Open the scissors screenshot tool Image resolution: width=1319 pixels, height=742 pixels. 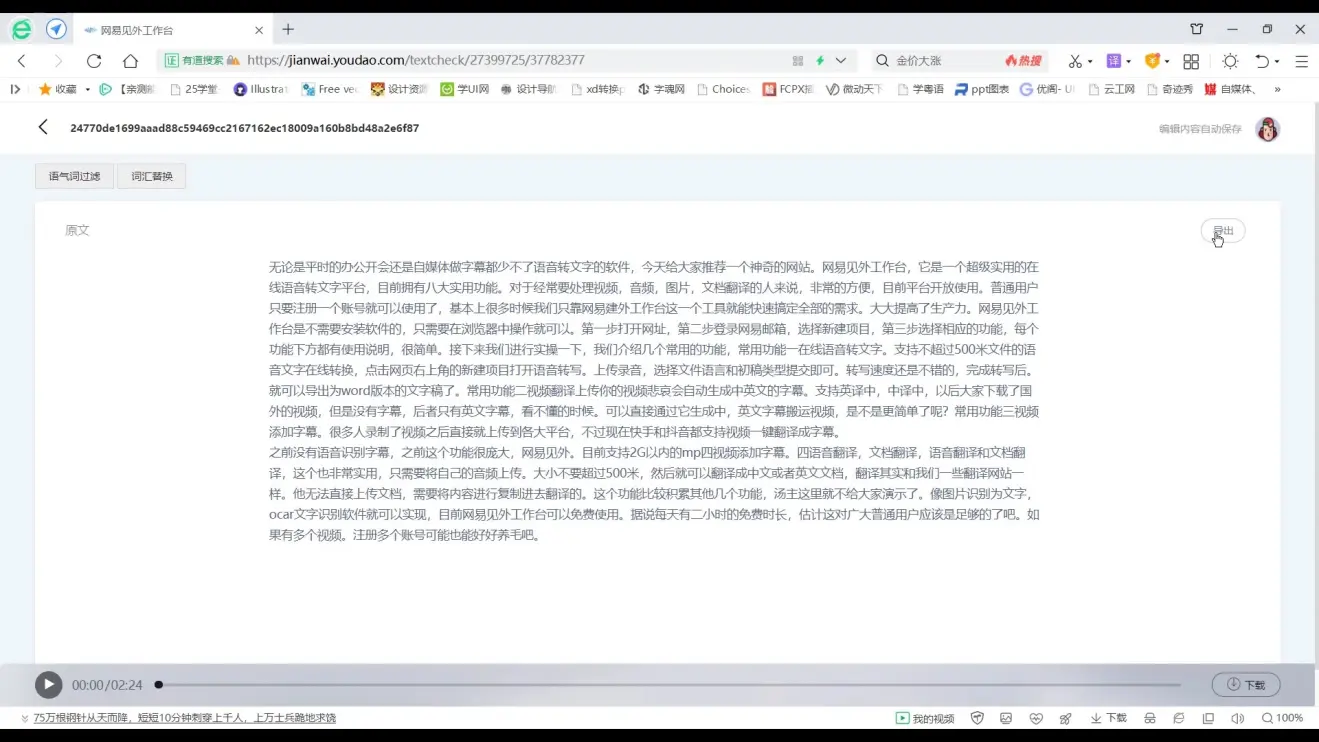pos(1075,61)
